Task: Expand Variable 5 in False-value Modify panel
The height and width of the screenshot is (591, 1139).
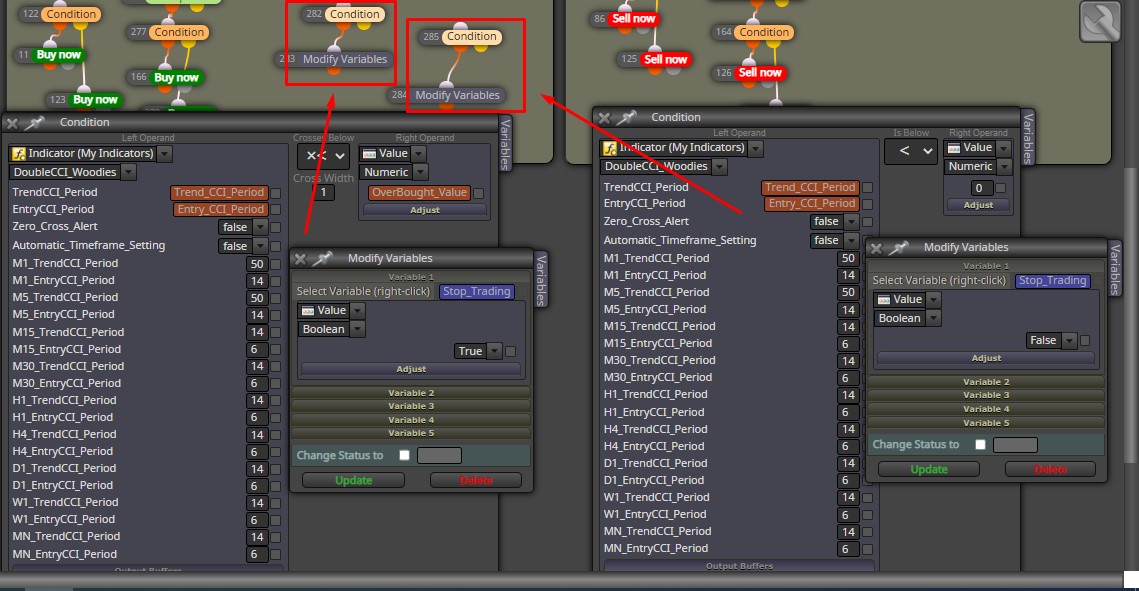Action: click(x=986, y=423)
